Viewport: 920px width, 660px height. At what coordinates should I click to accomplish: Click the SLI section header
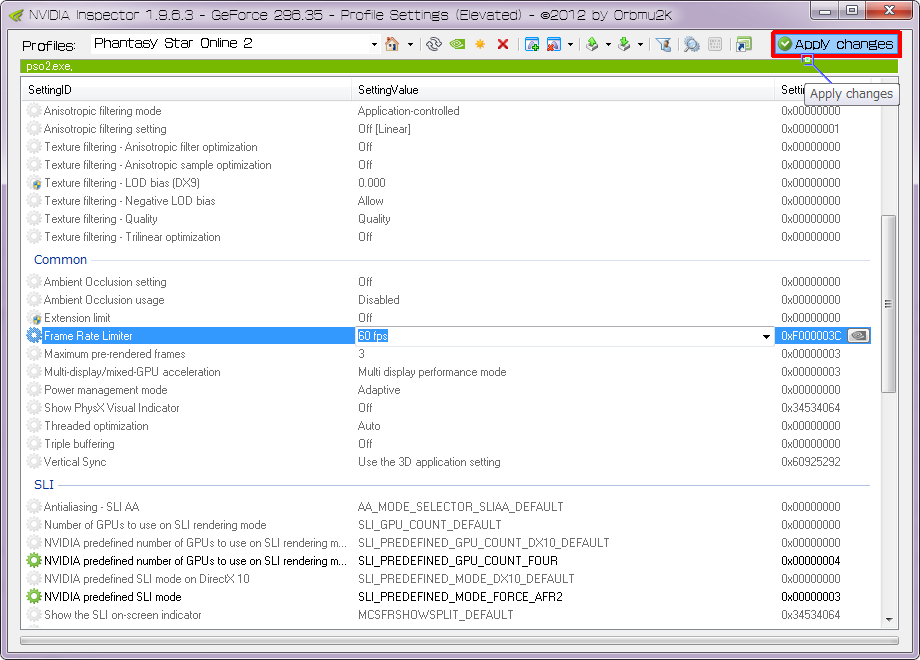(43, 485)
